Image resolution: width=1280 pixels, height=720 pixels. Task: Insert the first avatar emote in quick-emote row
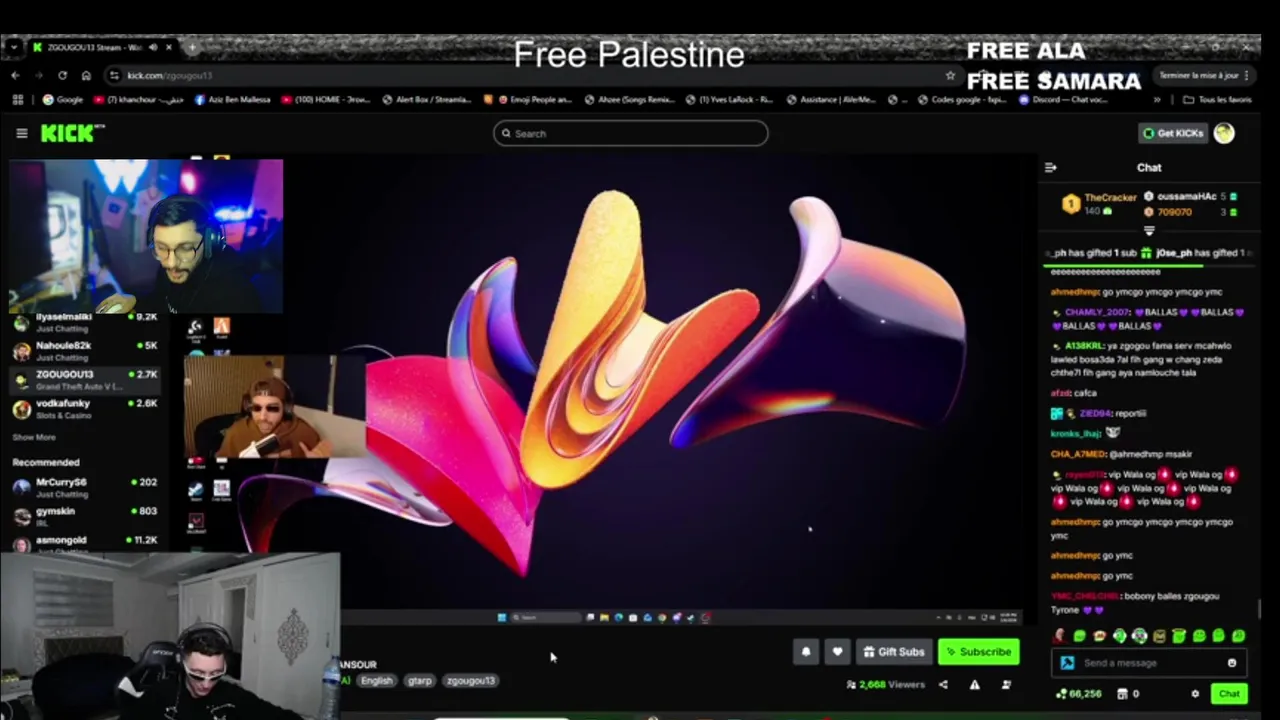coord(1059,636)
